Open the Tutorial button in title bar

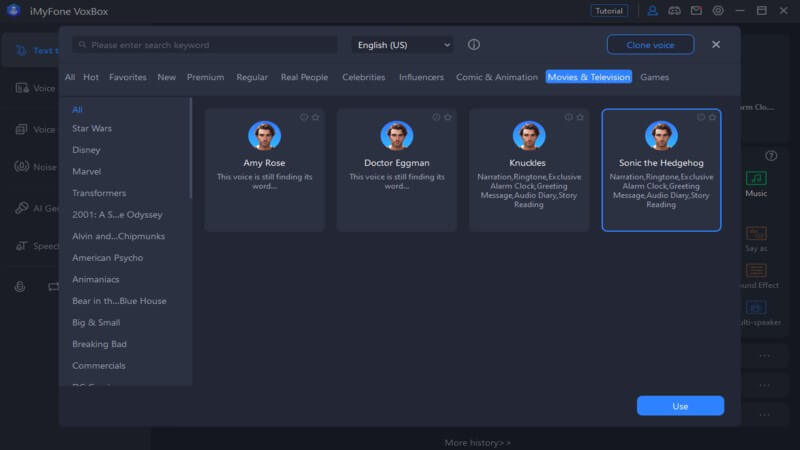(x=609, y=11)
